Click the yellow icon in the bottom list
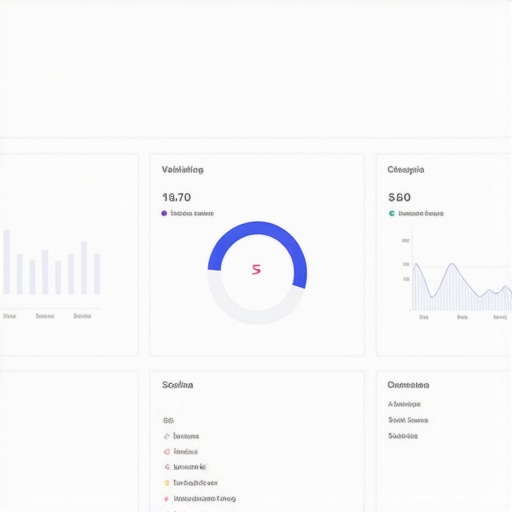This screenshot has height=512, width=512. click(167, 483)
